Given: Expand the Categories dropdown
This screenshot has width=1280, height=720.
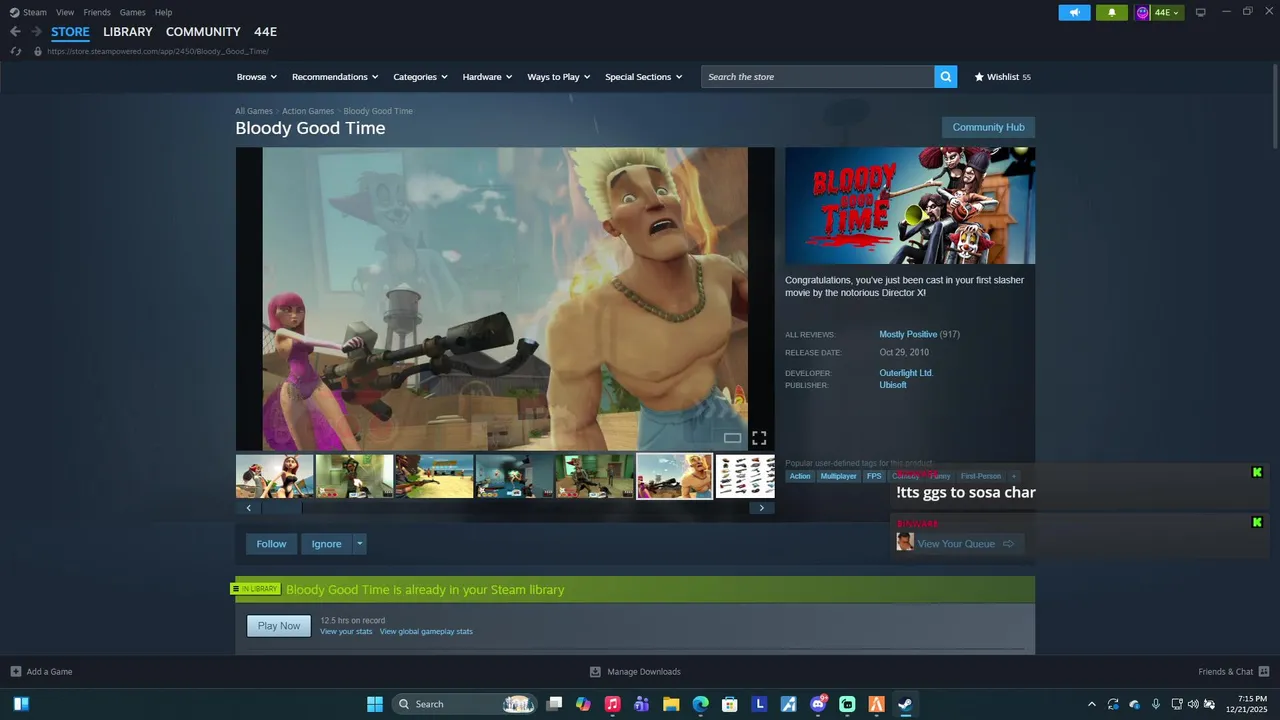Looking at the screenshot, I should click(x=420, y=76).
